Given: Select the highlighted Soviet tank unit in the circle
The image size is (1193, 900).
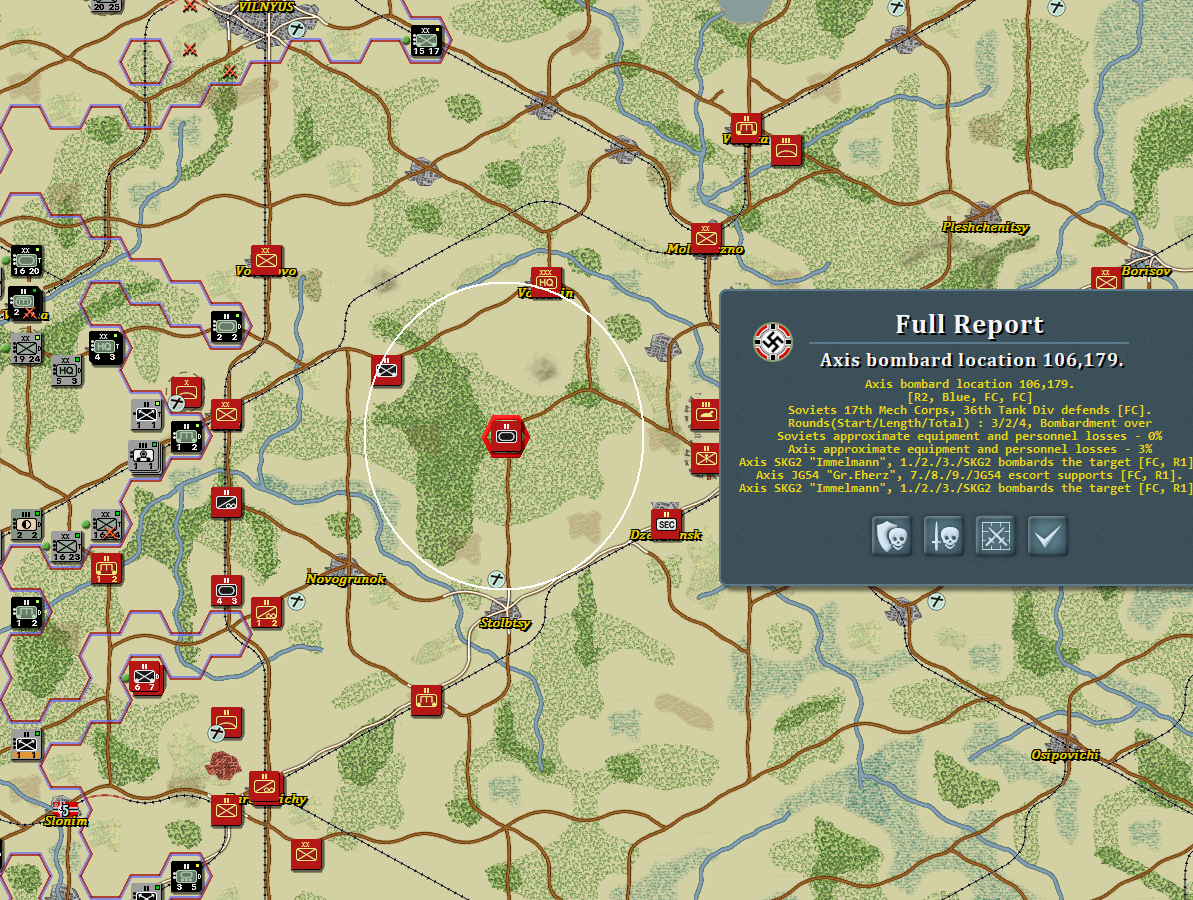Looking at the screenshot, I should pos(506,436).
